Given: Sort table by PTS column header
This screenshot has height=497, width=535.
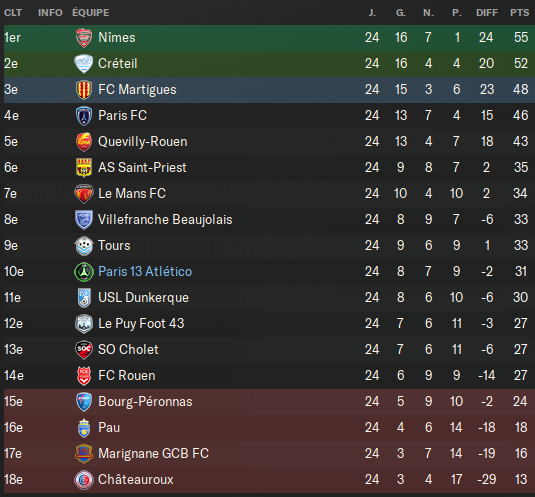Looking at the screenshot, I should (x=519, y=13).
